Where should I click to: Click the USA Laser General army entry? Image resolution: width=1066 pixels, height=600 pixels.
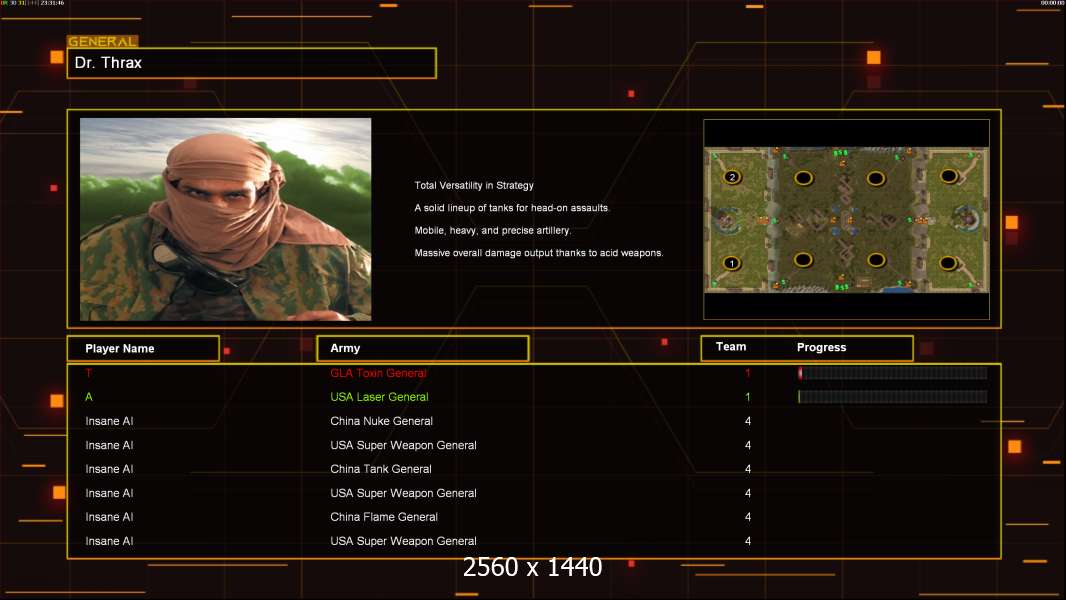click(379, 397)
